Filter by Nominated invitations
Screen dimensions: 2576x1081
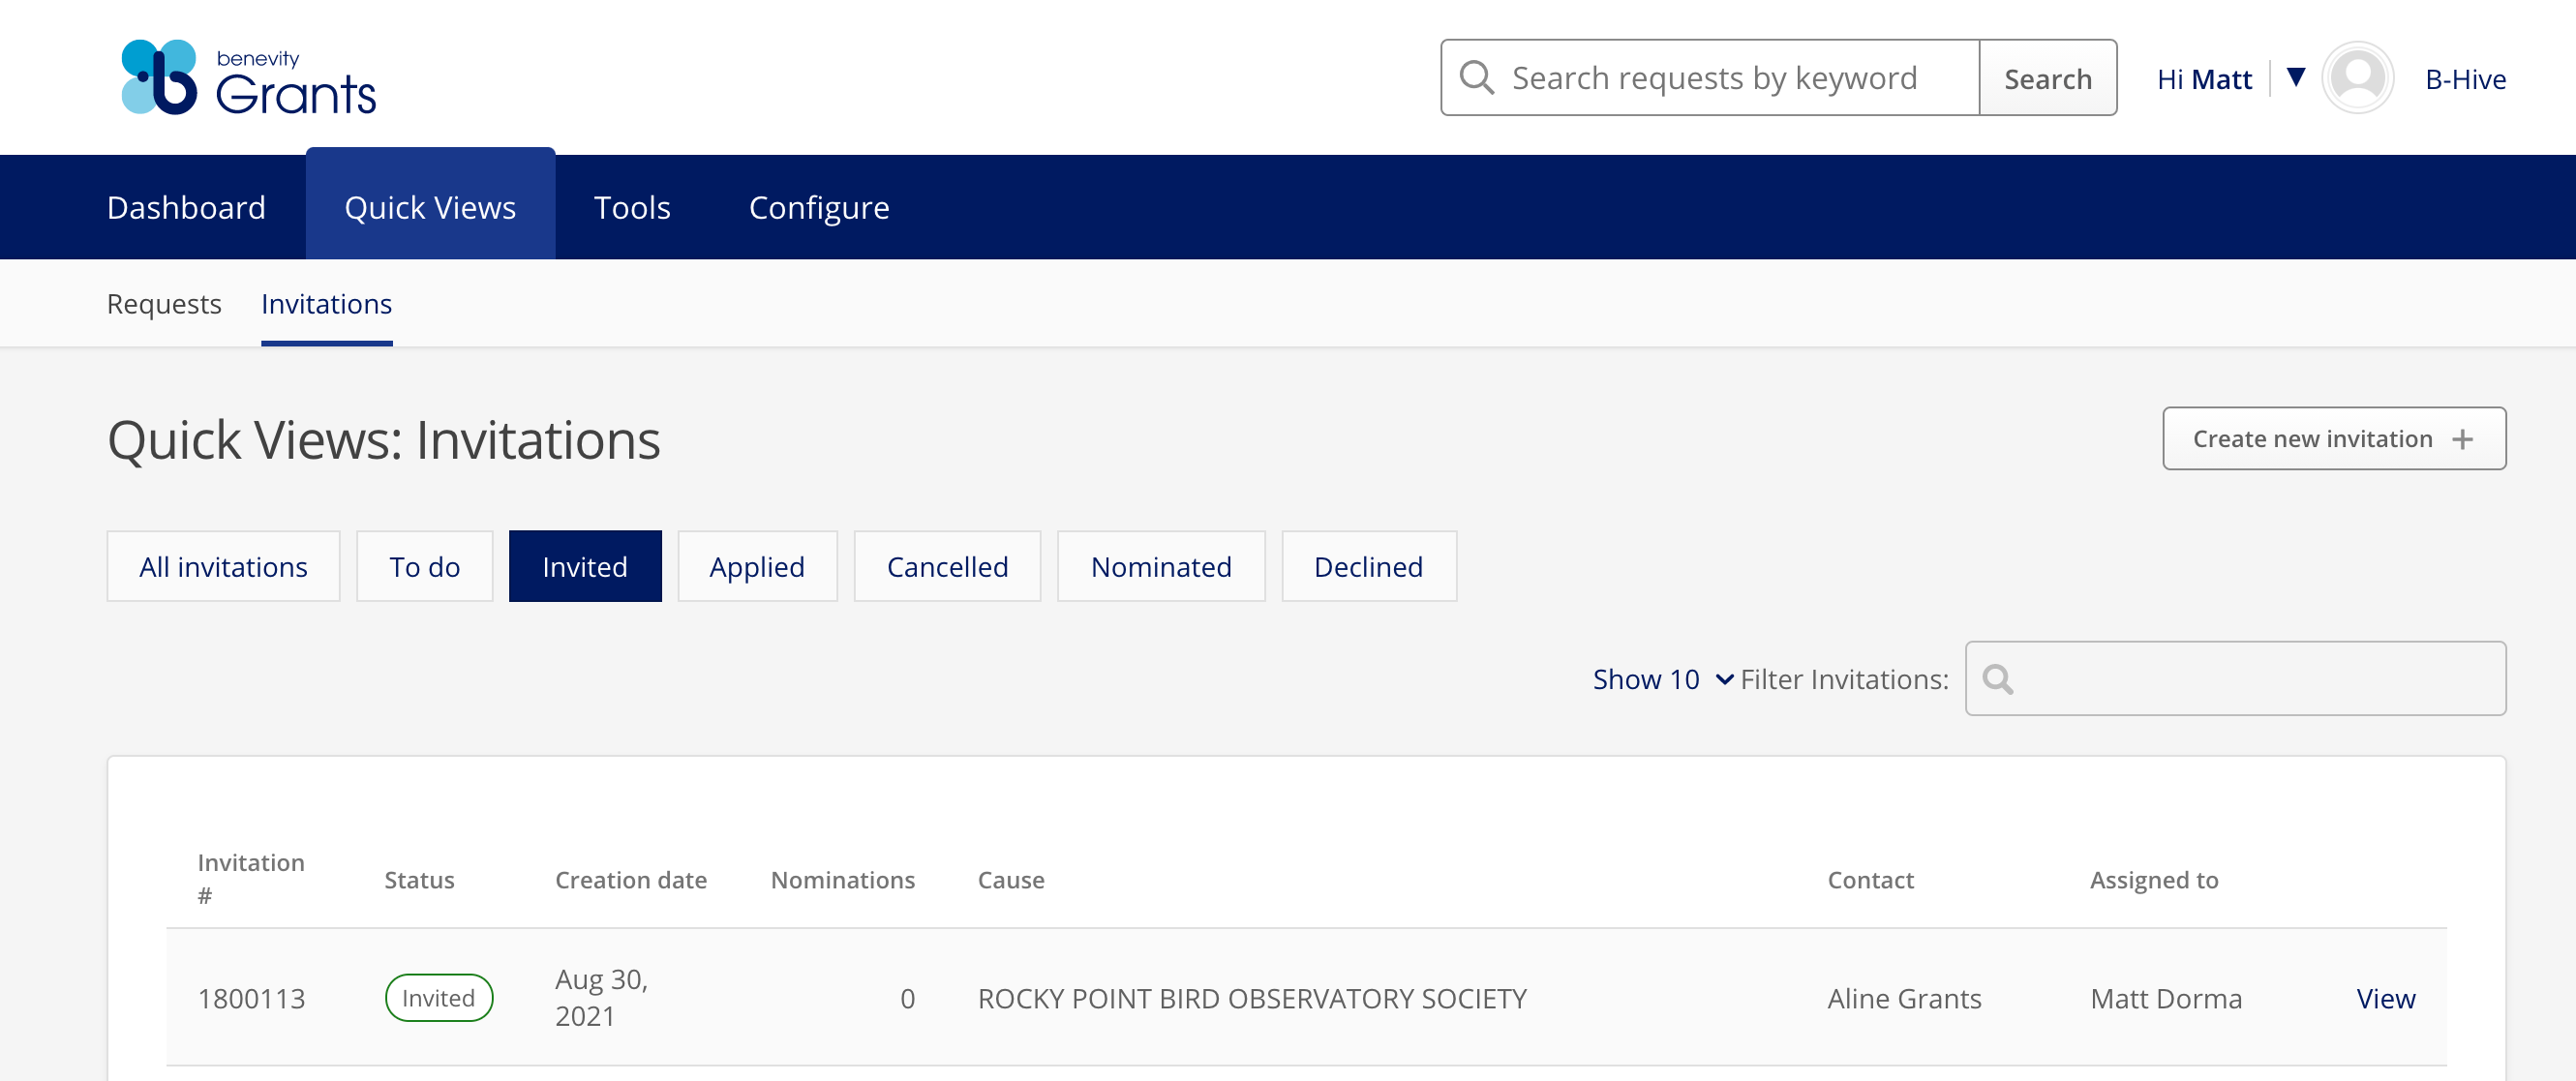pos(1161,566)
